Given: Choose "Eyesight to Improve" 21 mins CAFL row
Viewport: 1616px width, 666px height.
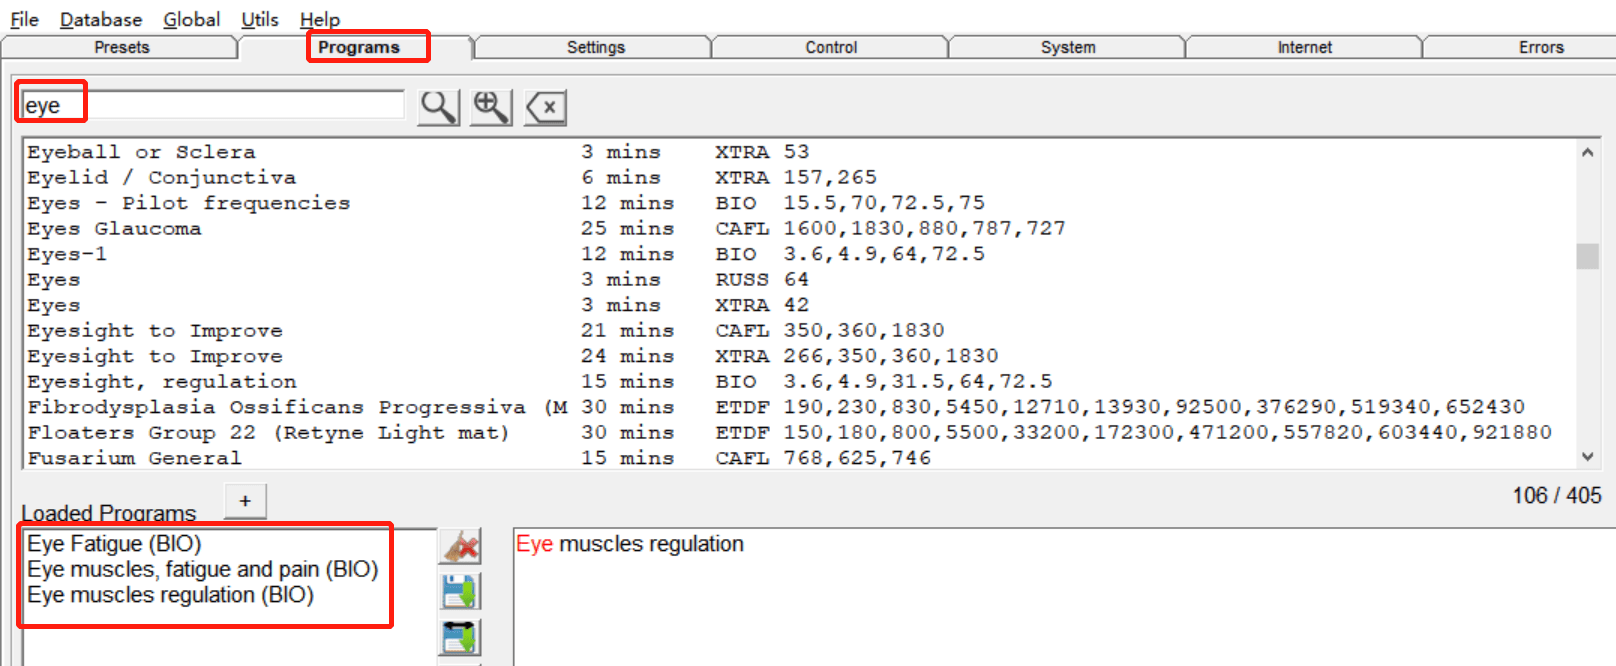Looking at the screenshot, I should pyautogui.click(x=799, y=330).
